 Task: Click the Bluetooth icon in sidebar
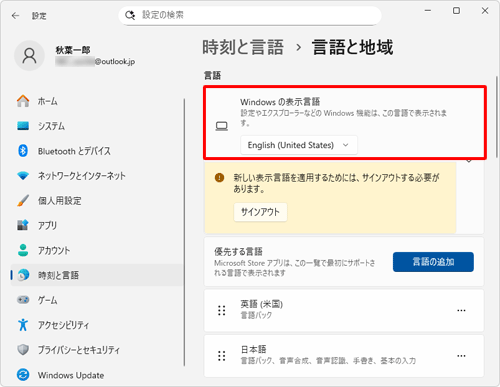[23, 151]
